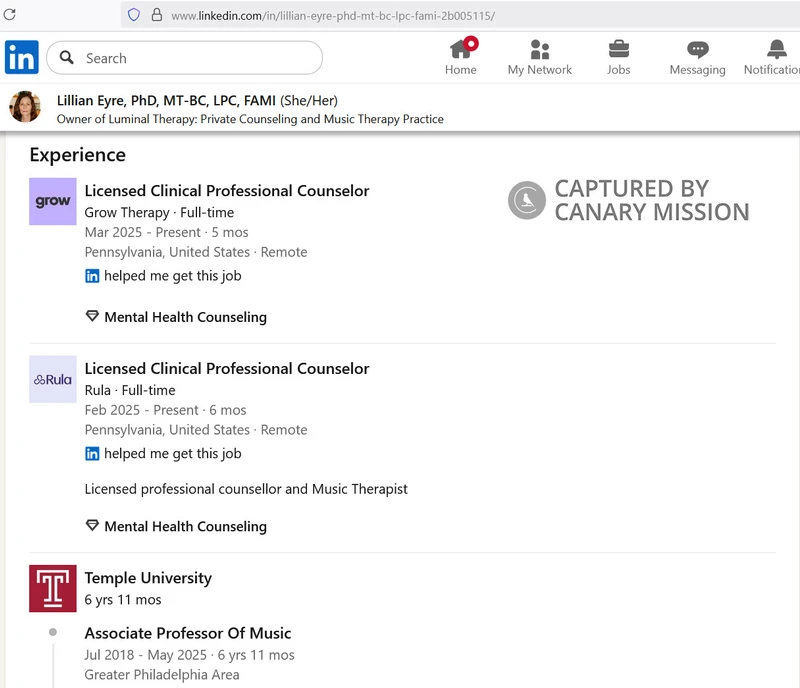The image size is (800, 688).
Task: Focus the LinkedIn Search field
Action: point(184,58)
